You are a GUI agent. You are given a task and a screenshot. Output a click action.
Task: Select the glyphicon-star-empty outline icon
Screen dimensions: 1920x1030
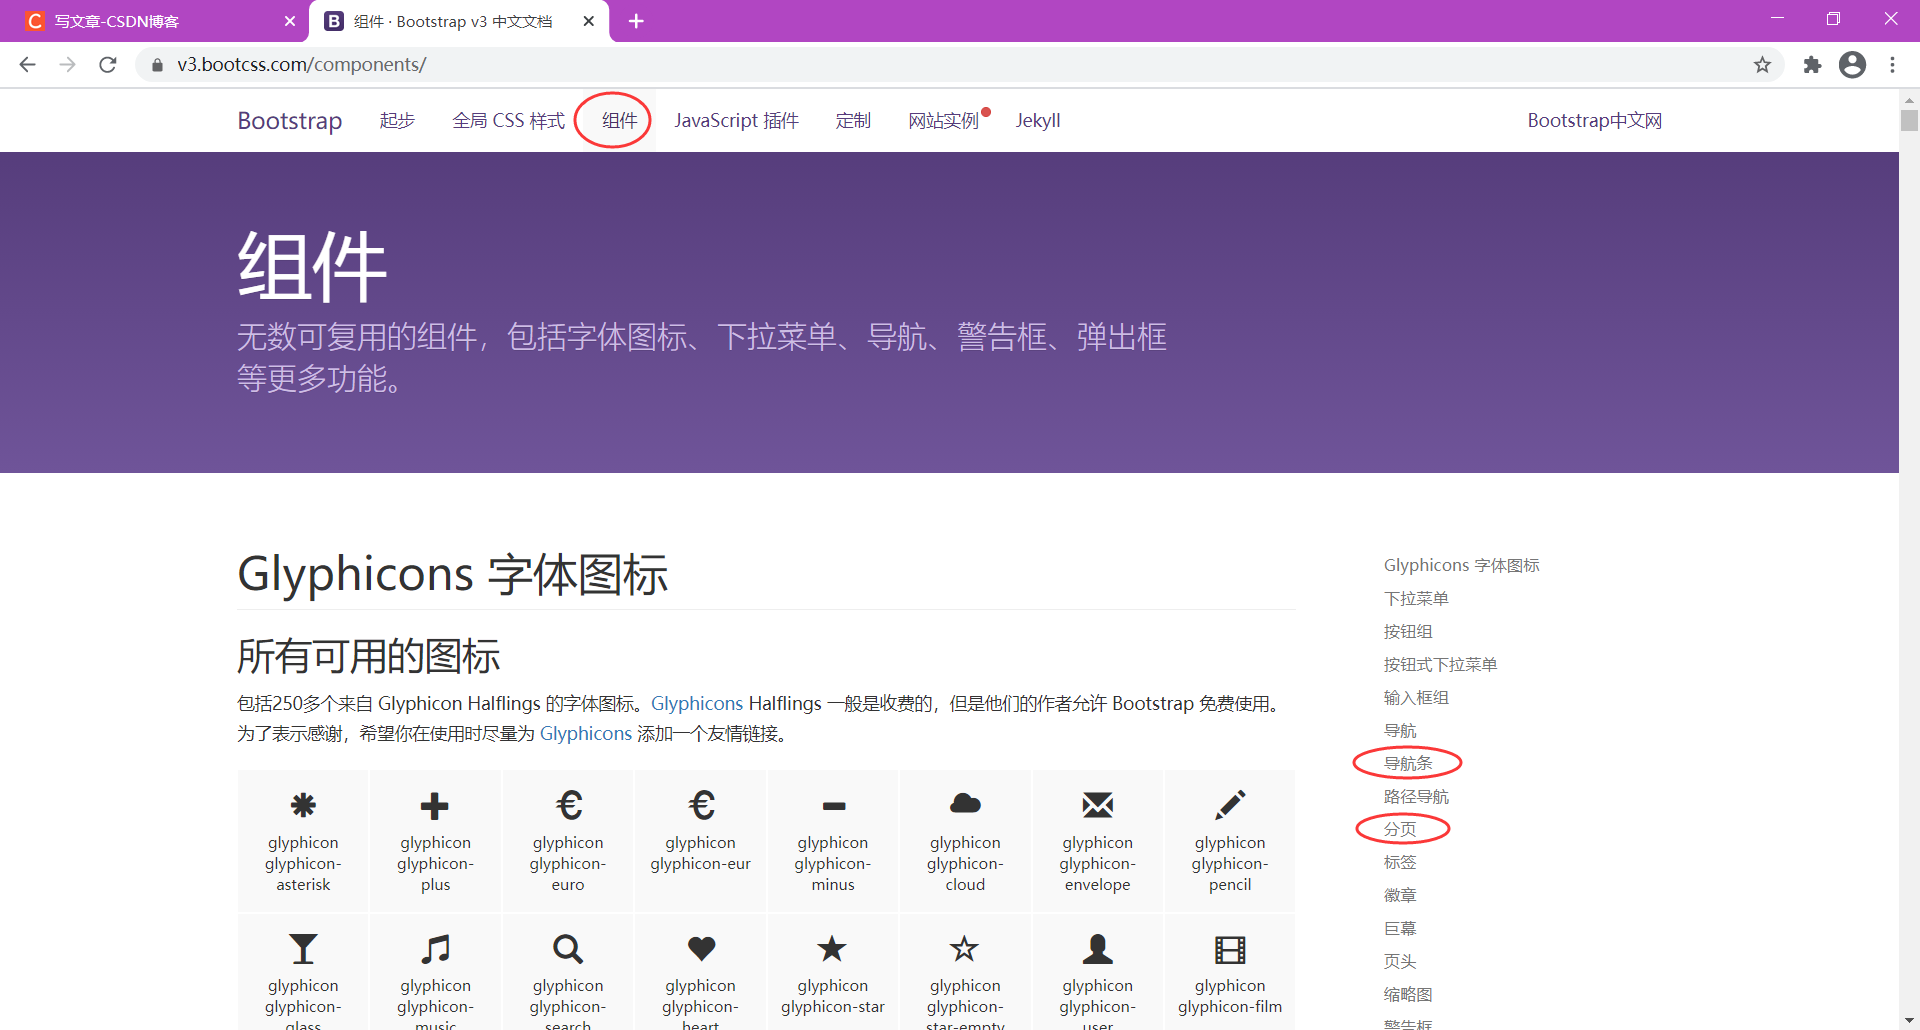tap(965, 948)
